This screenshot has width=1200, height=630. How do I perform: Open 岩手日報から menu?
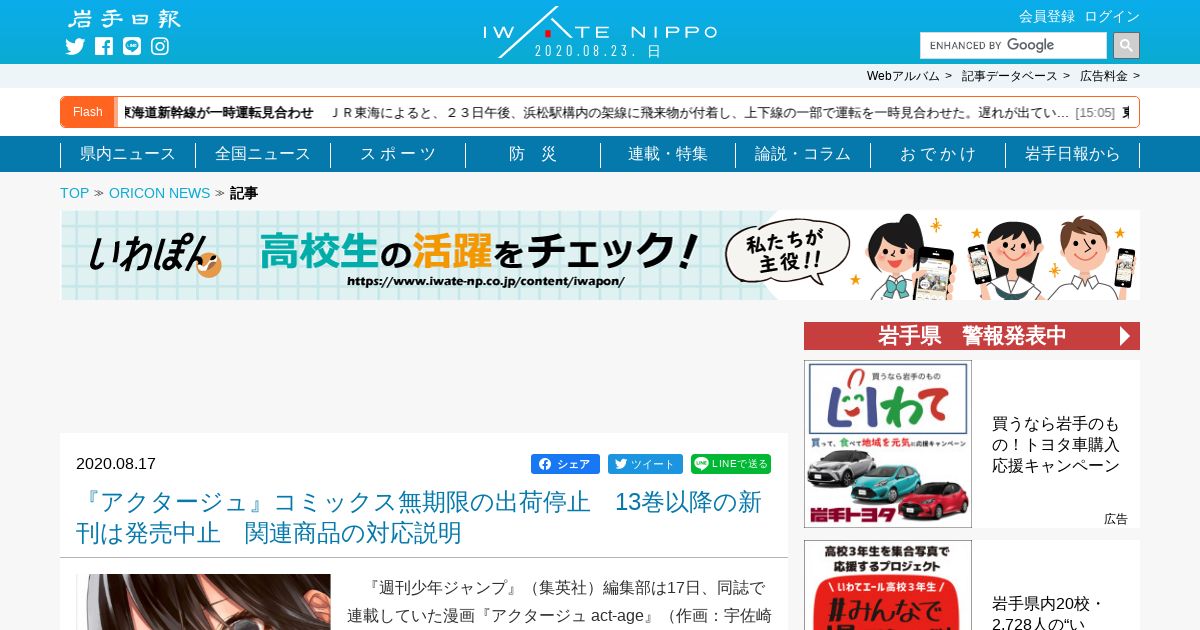(x=1073, y=154)
